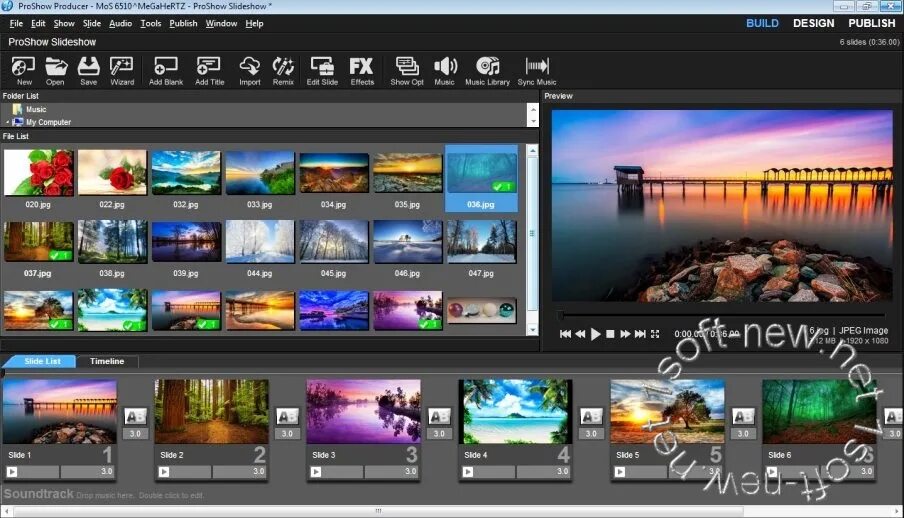Play Slide 1 with its play icon
Screen dimensions: 904x518
[12, 472]
